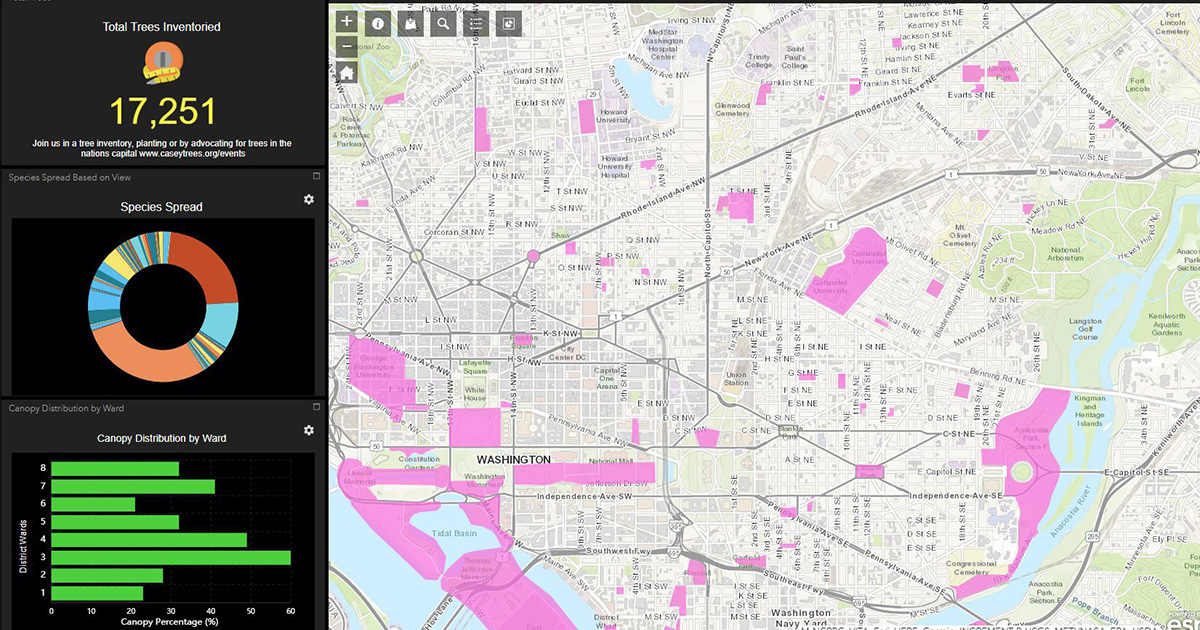Zoom in using the plus button
The width and height of the screenshot is (1200, 630).
(346, 21)
